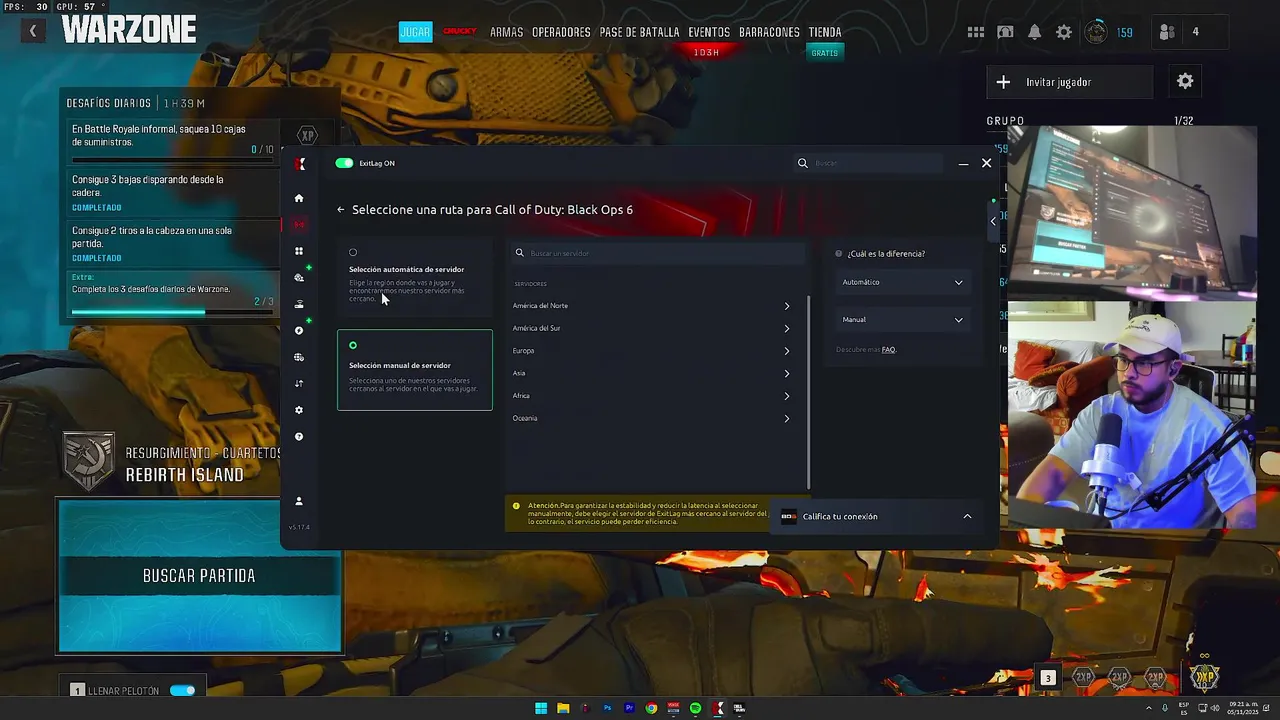Expand the Califica tu conexión panel
Screen dimensions: 1280x720
point(875,516)
